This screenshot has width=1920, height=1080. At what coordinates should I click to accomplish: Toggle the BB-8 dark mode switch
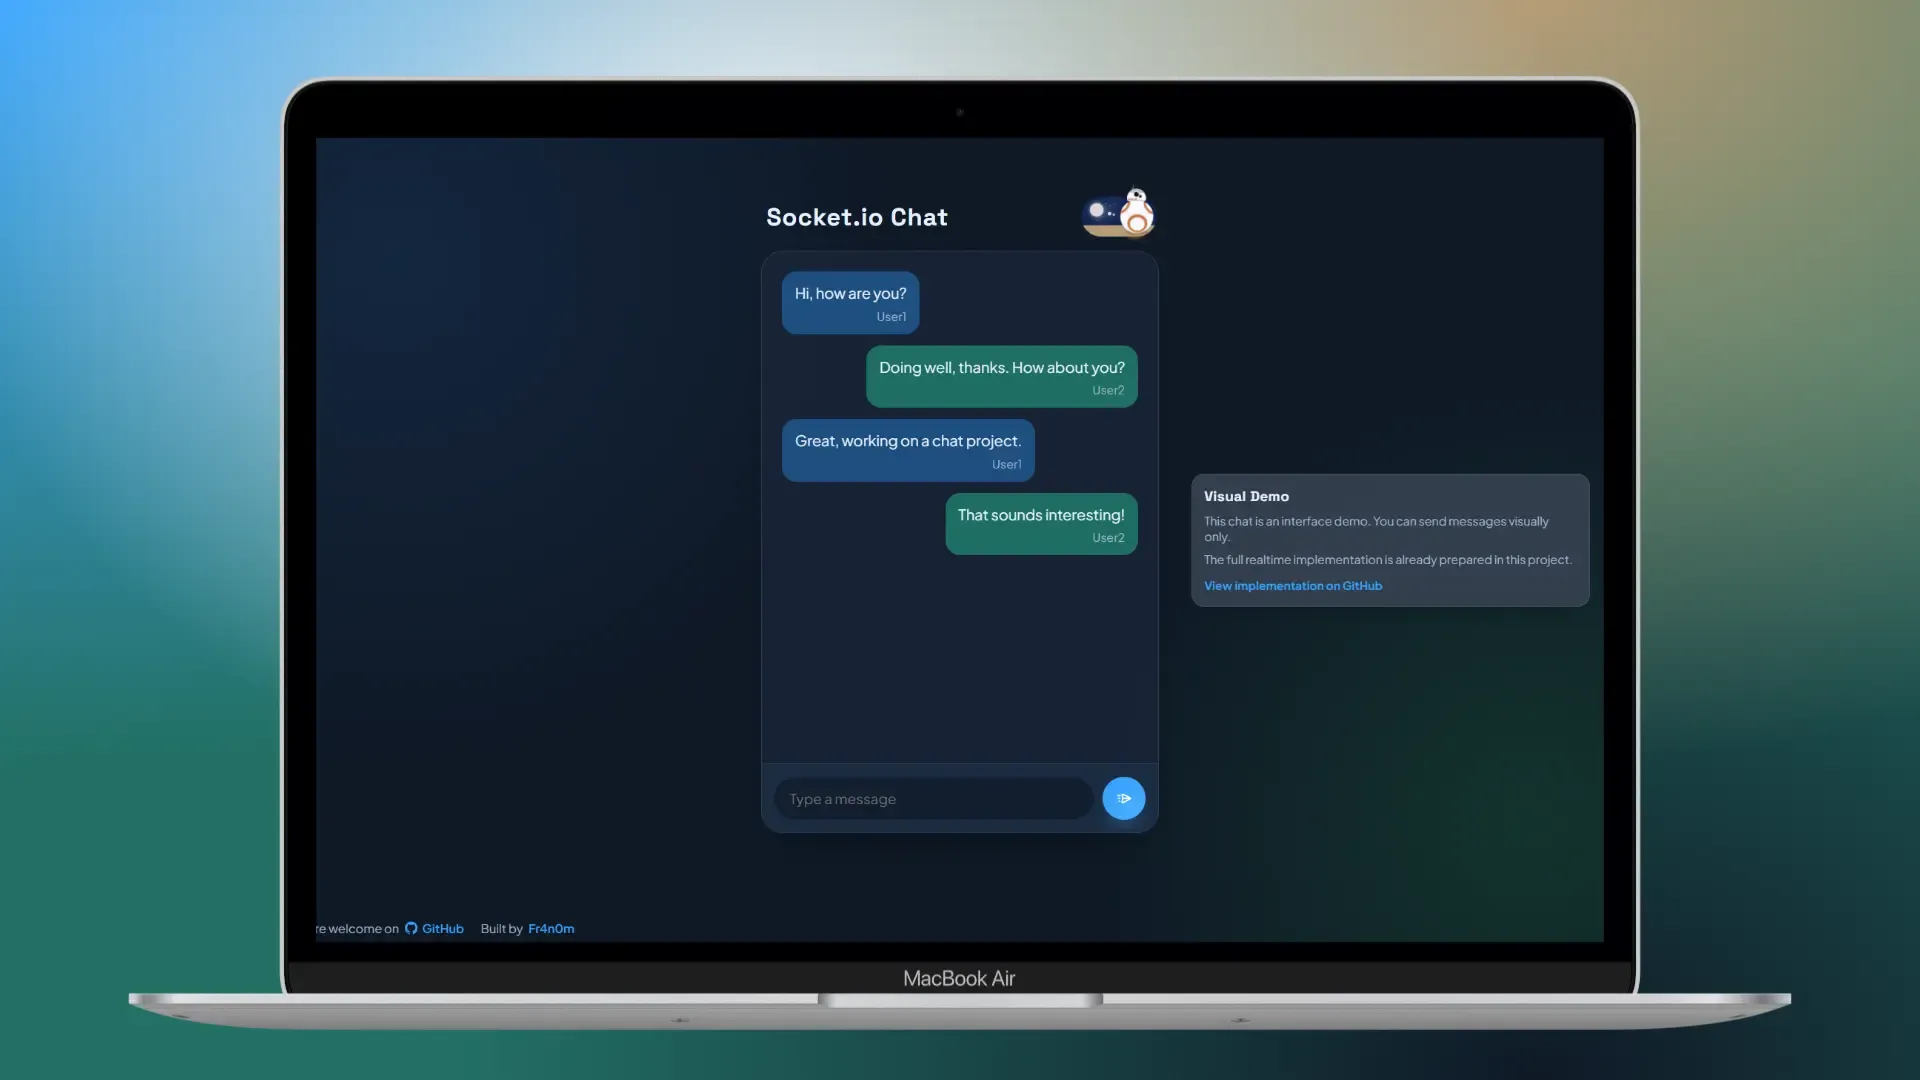(1118, 212)
